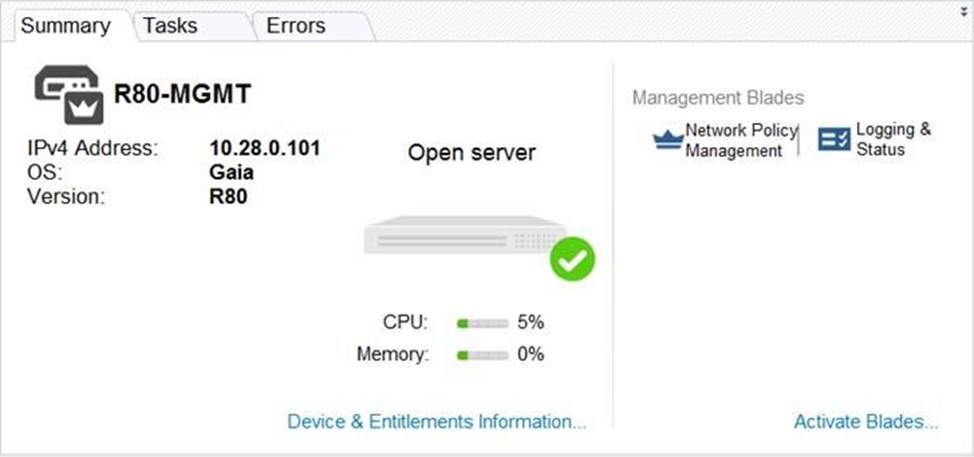974x457 pixels.
Task: Switch to the Errors tab
Action: [x=296, y=25]
